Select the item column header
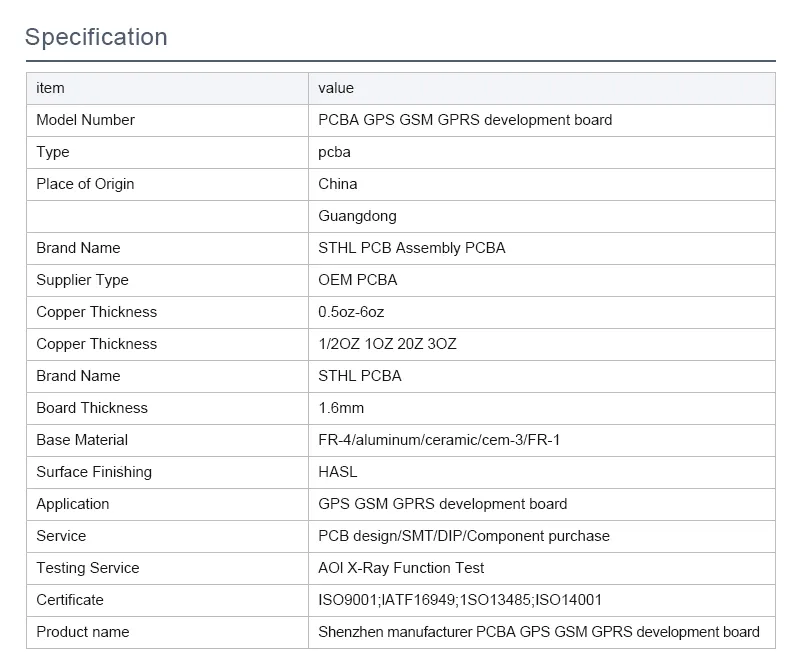The image size is (800, 665). coord(48,88)
